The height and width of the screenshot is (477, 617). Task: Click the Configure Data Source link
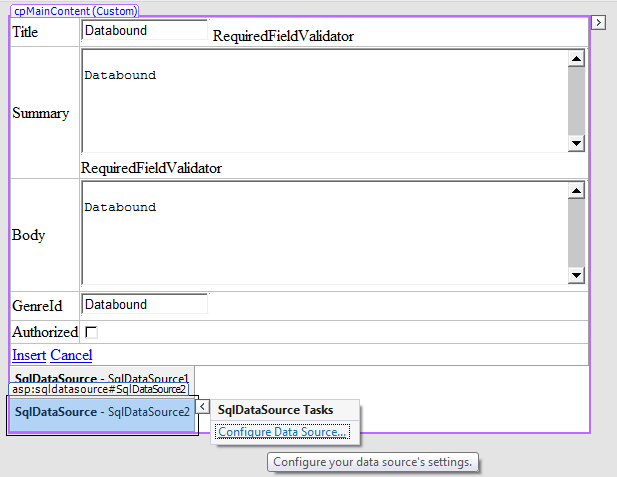(x=284, y=432)
